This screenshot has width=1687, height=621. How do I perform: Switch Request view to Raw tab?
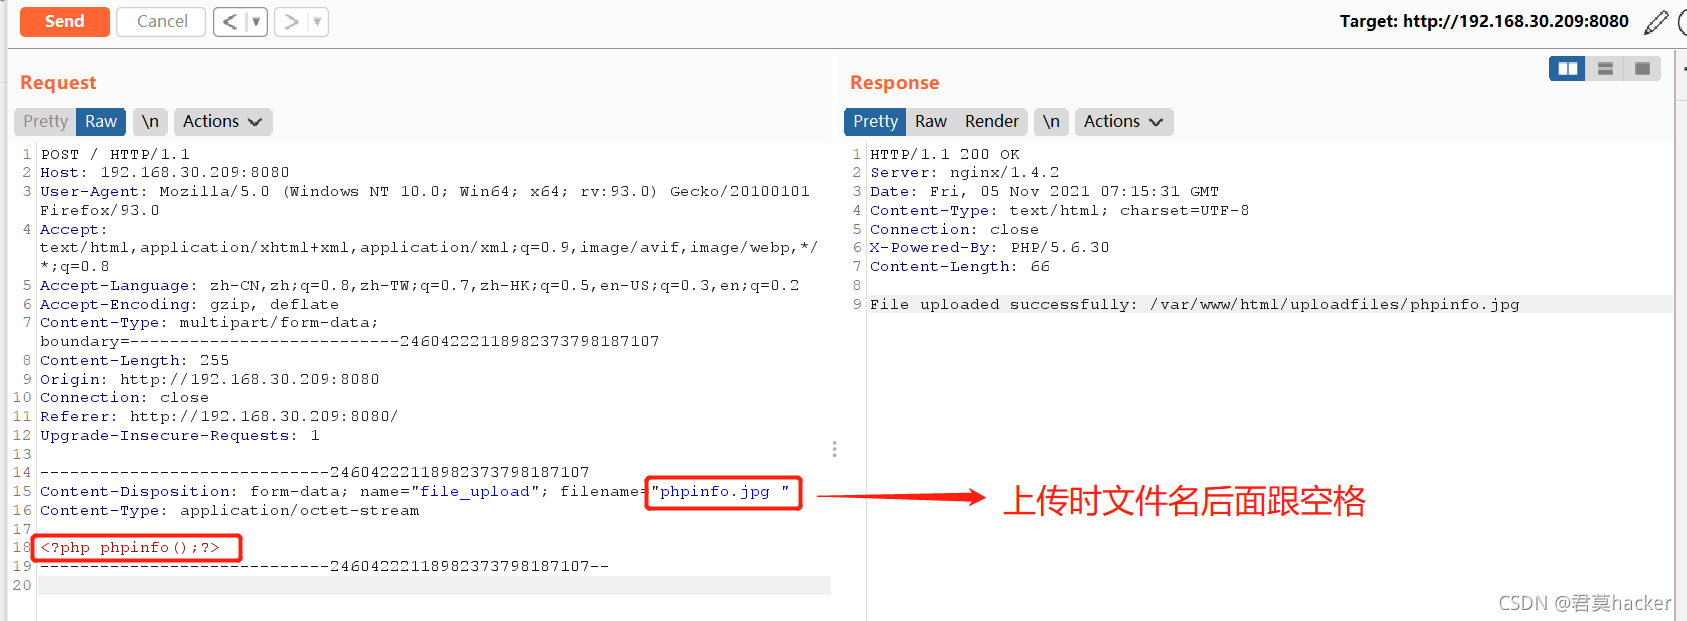click(x=101, y=121)
